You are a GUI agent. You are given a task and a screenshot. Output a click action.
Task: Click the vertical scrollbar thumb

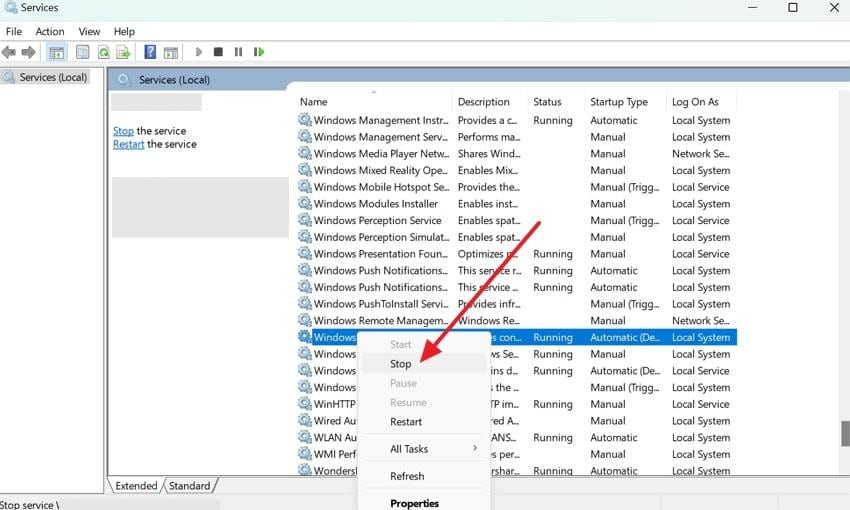[x=845, y=434]
